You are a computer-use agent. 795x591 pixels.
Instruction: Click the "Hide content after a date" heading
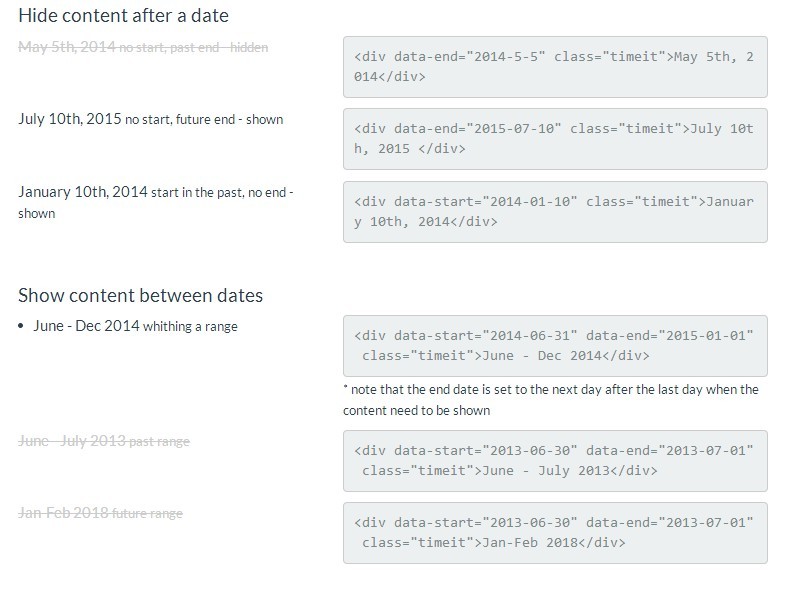pyautogui.click(x=123, y=15)
